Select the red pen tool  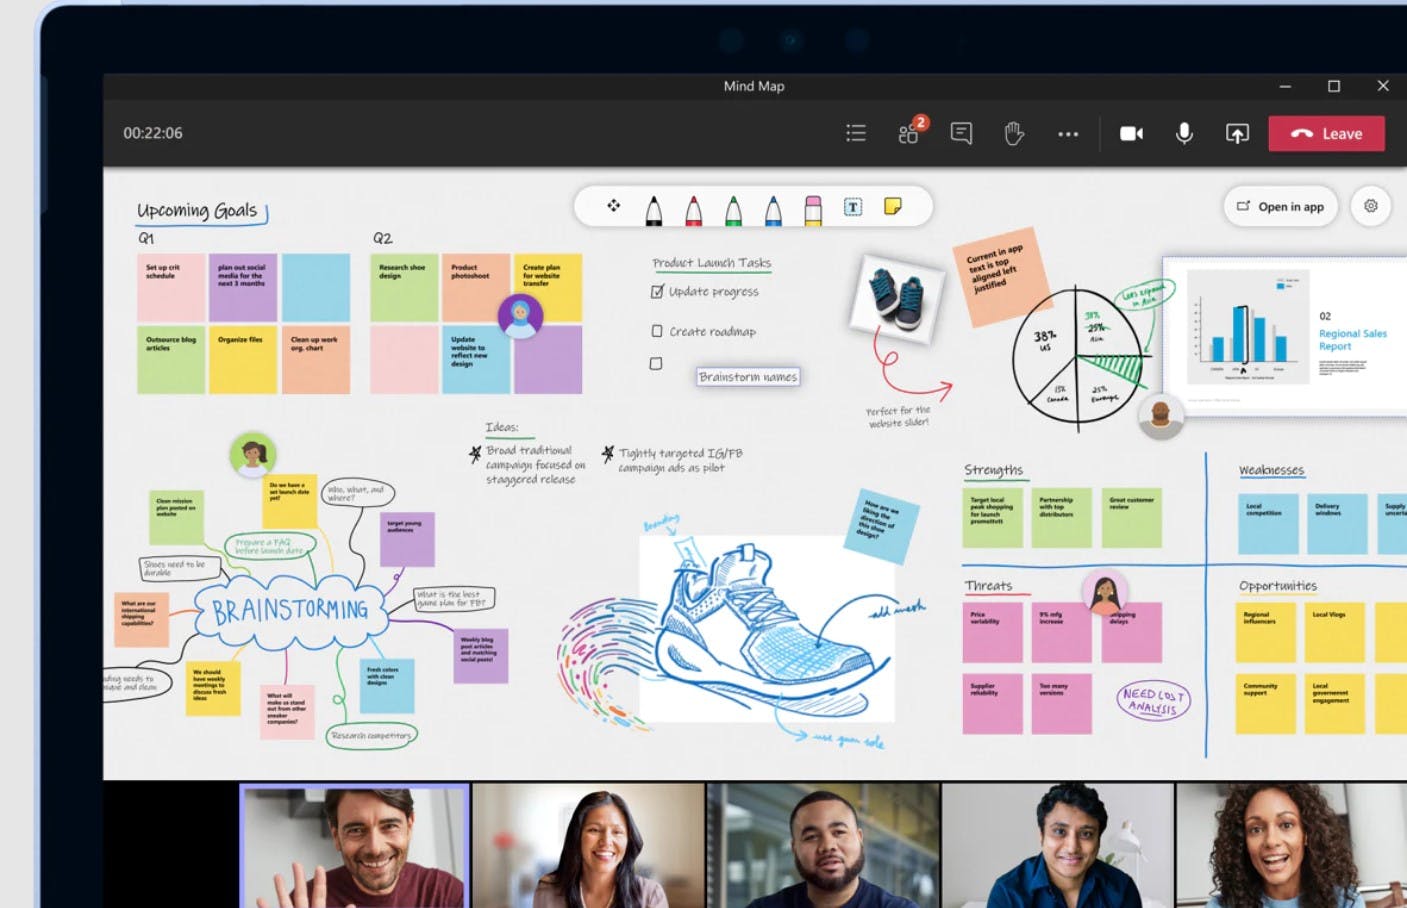[694, 206]
